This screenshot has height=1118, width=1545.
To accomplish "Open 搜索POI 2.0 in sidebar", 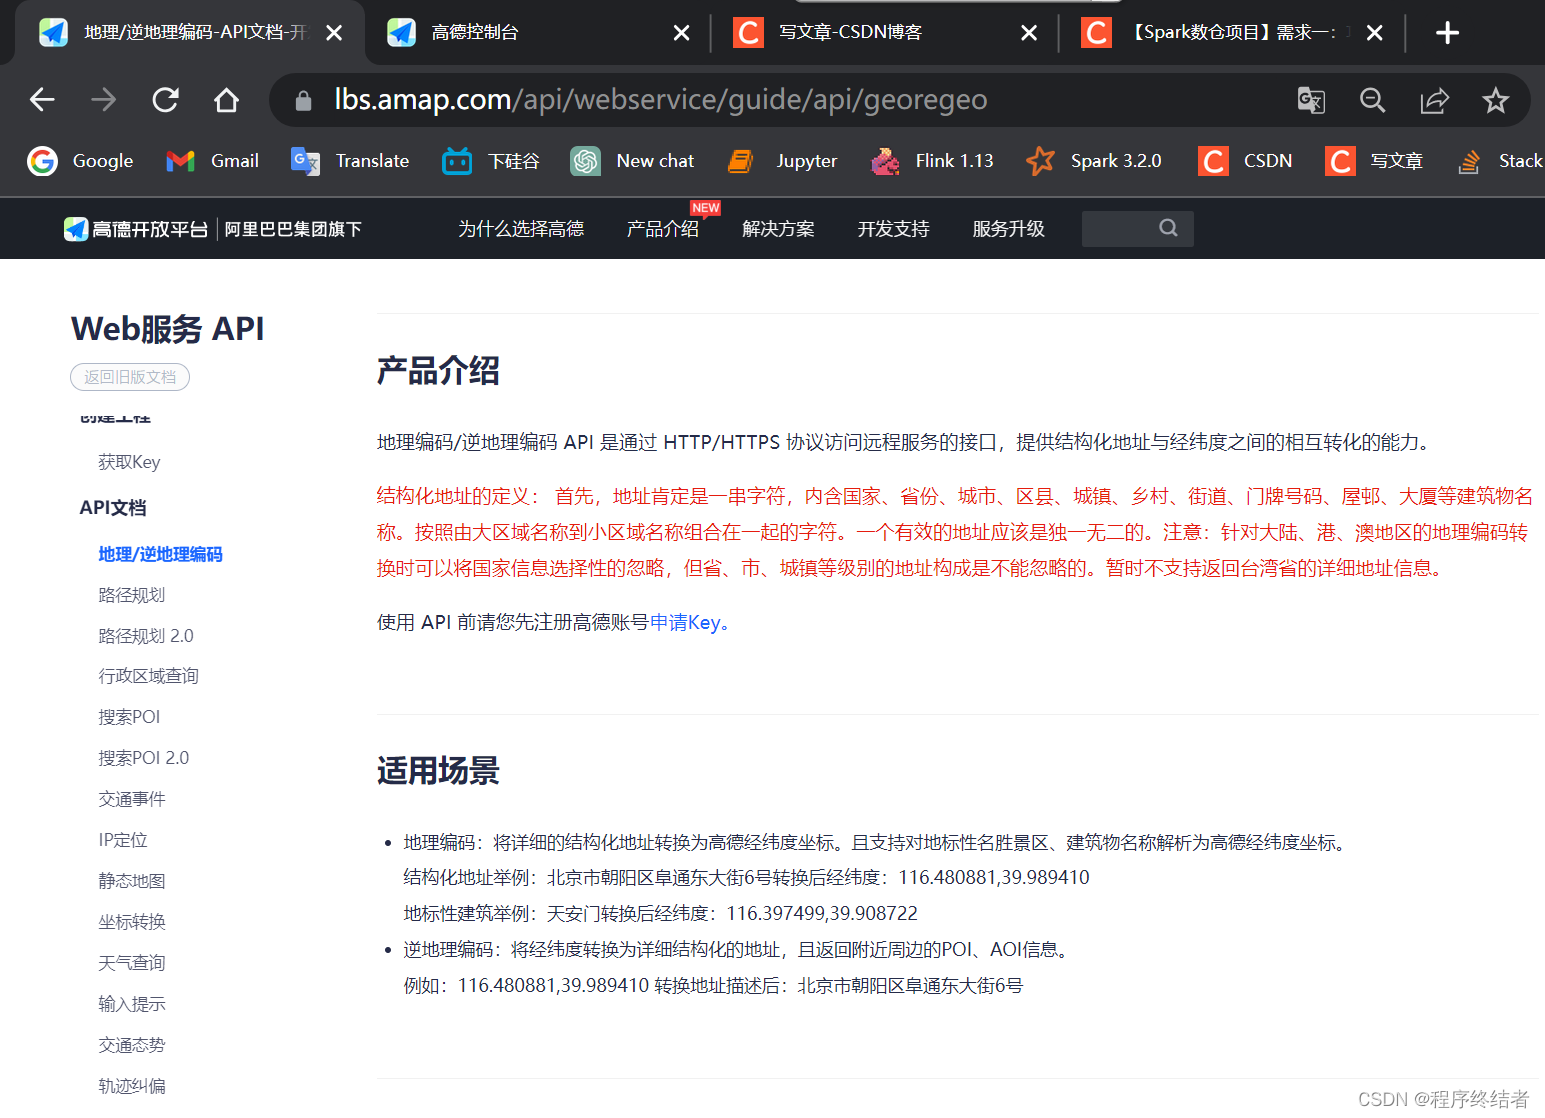I will point(143,758).
